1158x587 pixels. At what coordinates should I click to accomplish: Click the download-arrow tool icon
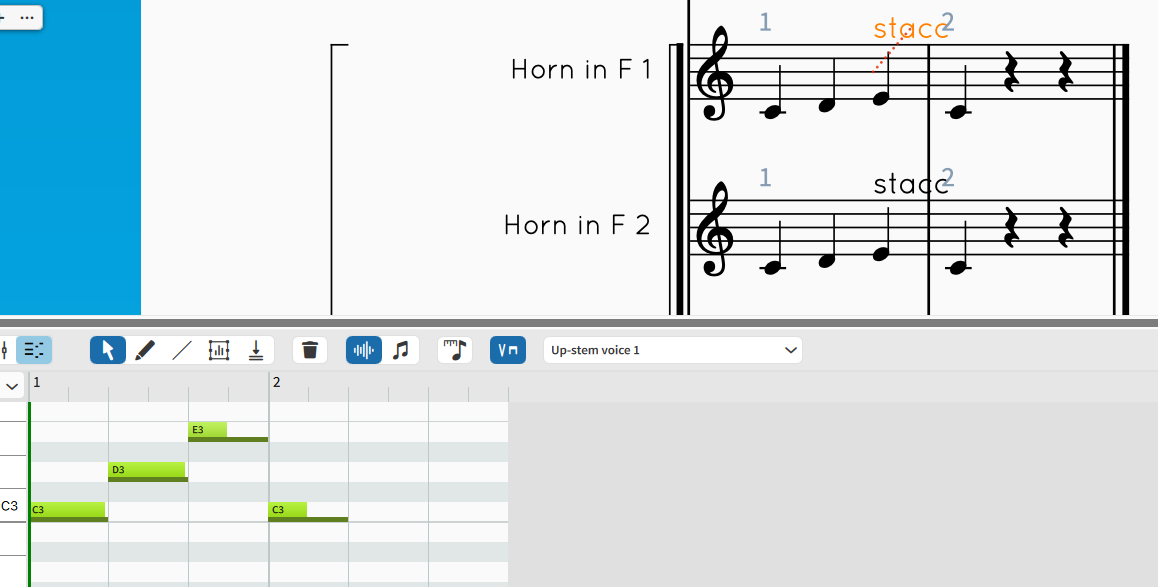point(256,350)
